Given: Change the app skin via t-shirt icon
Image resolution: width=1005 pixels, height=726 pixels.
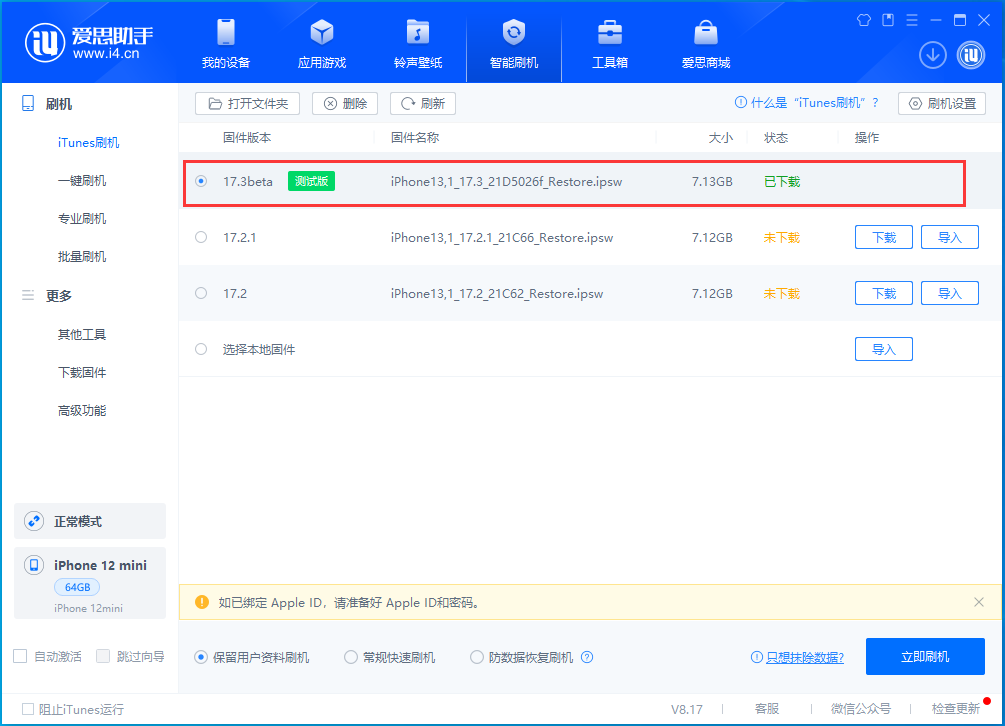Looking at the screenshot, I should 863,19.
